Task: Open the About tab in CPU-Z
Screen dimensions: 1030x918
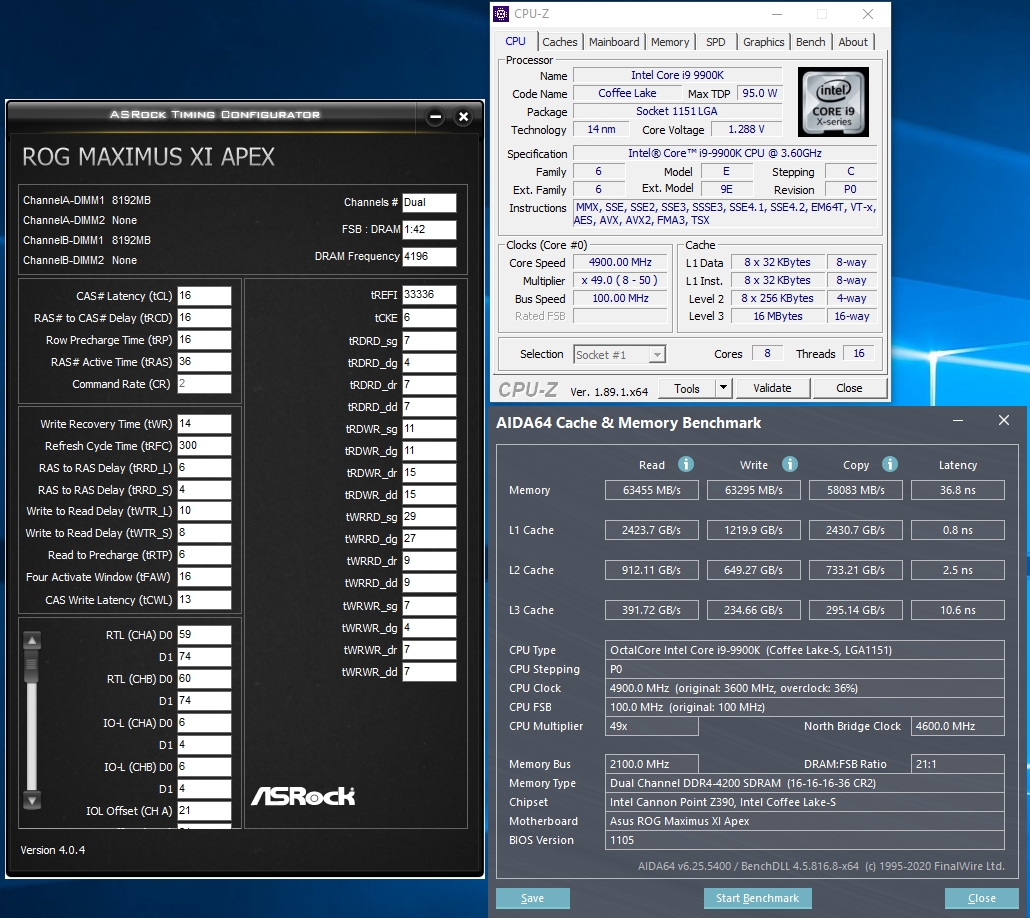Action: [x=853, y=42]
